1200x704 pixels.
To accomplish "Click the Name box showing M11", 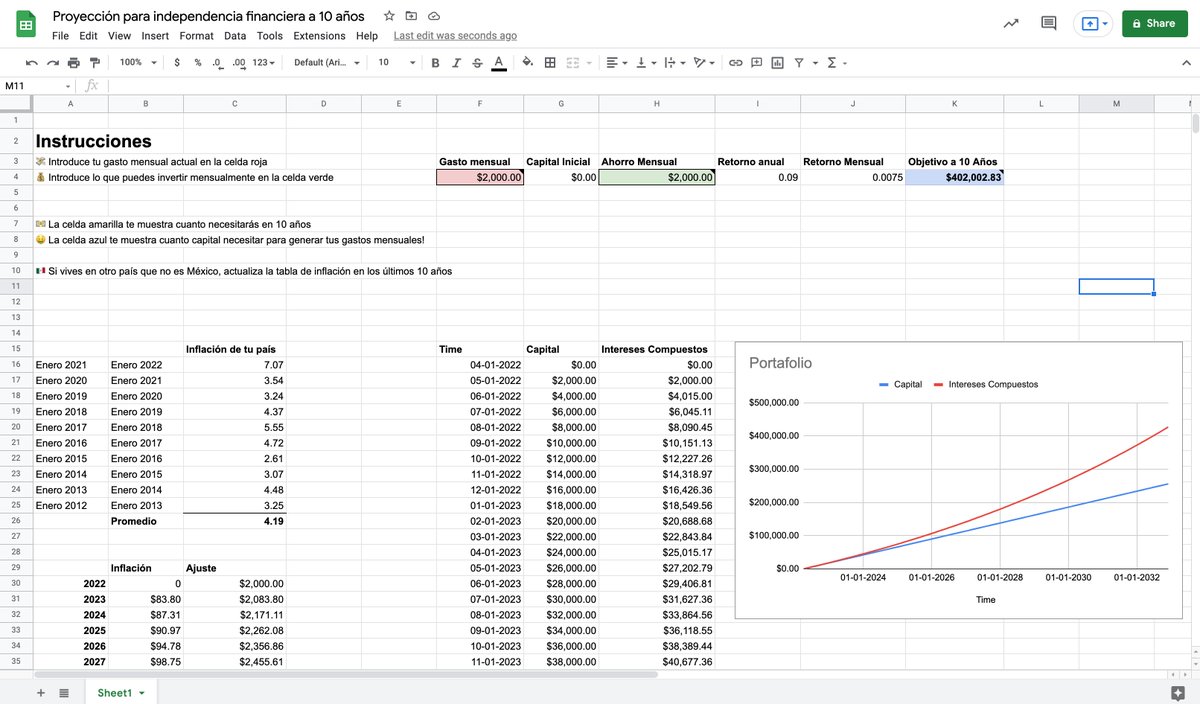I will 38,86.
